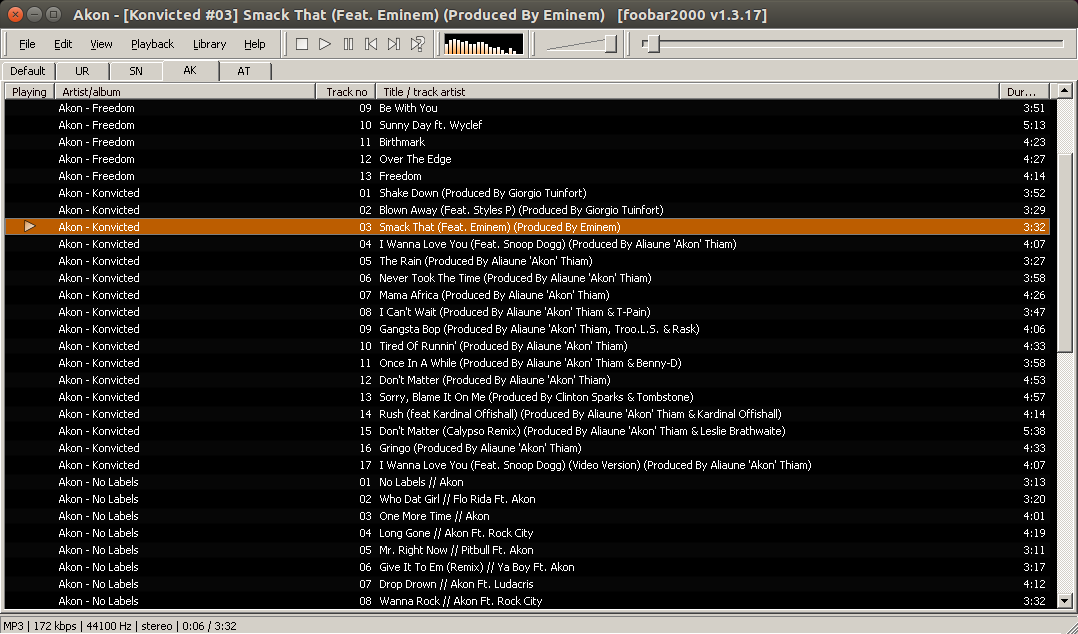
Task: Select the AK playlist tab
Action: [190, 70]
